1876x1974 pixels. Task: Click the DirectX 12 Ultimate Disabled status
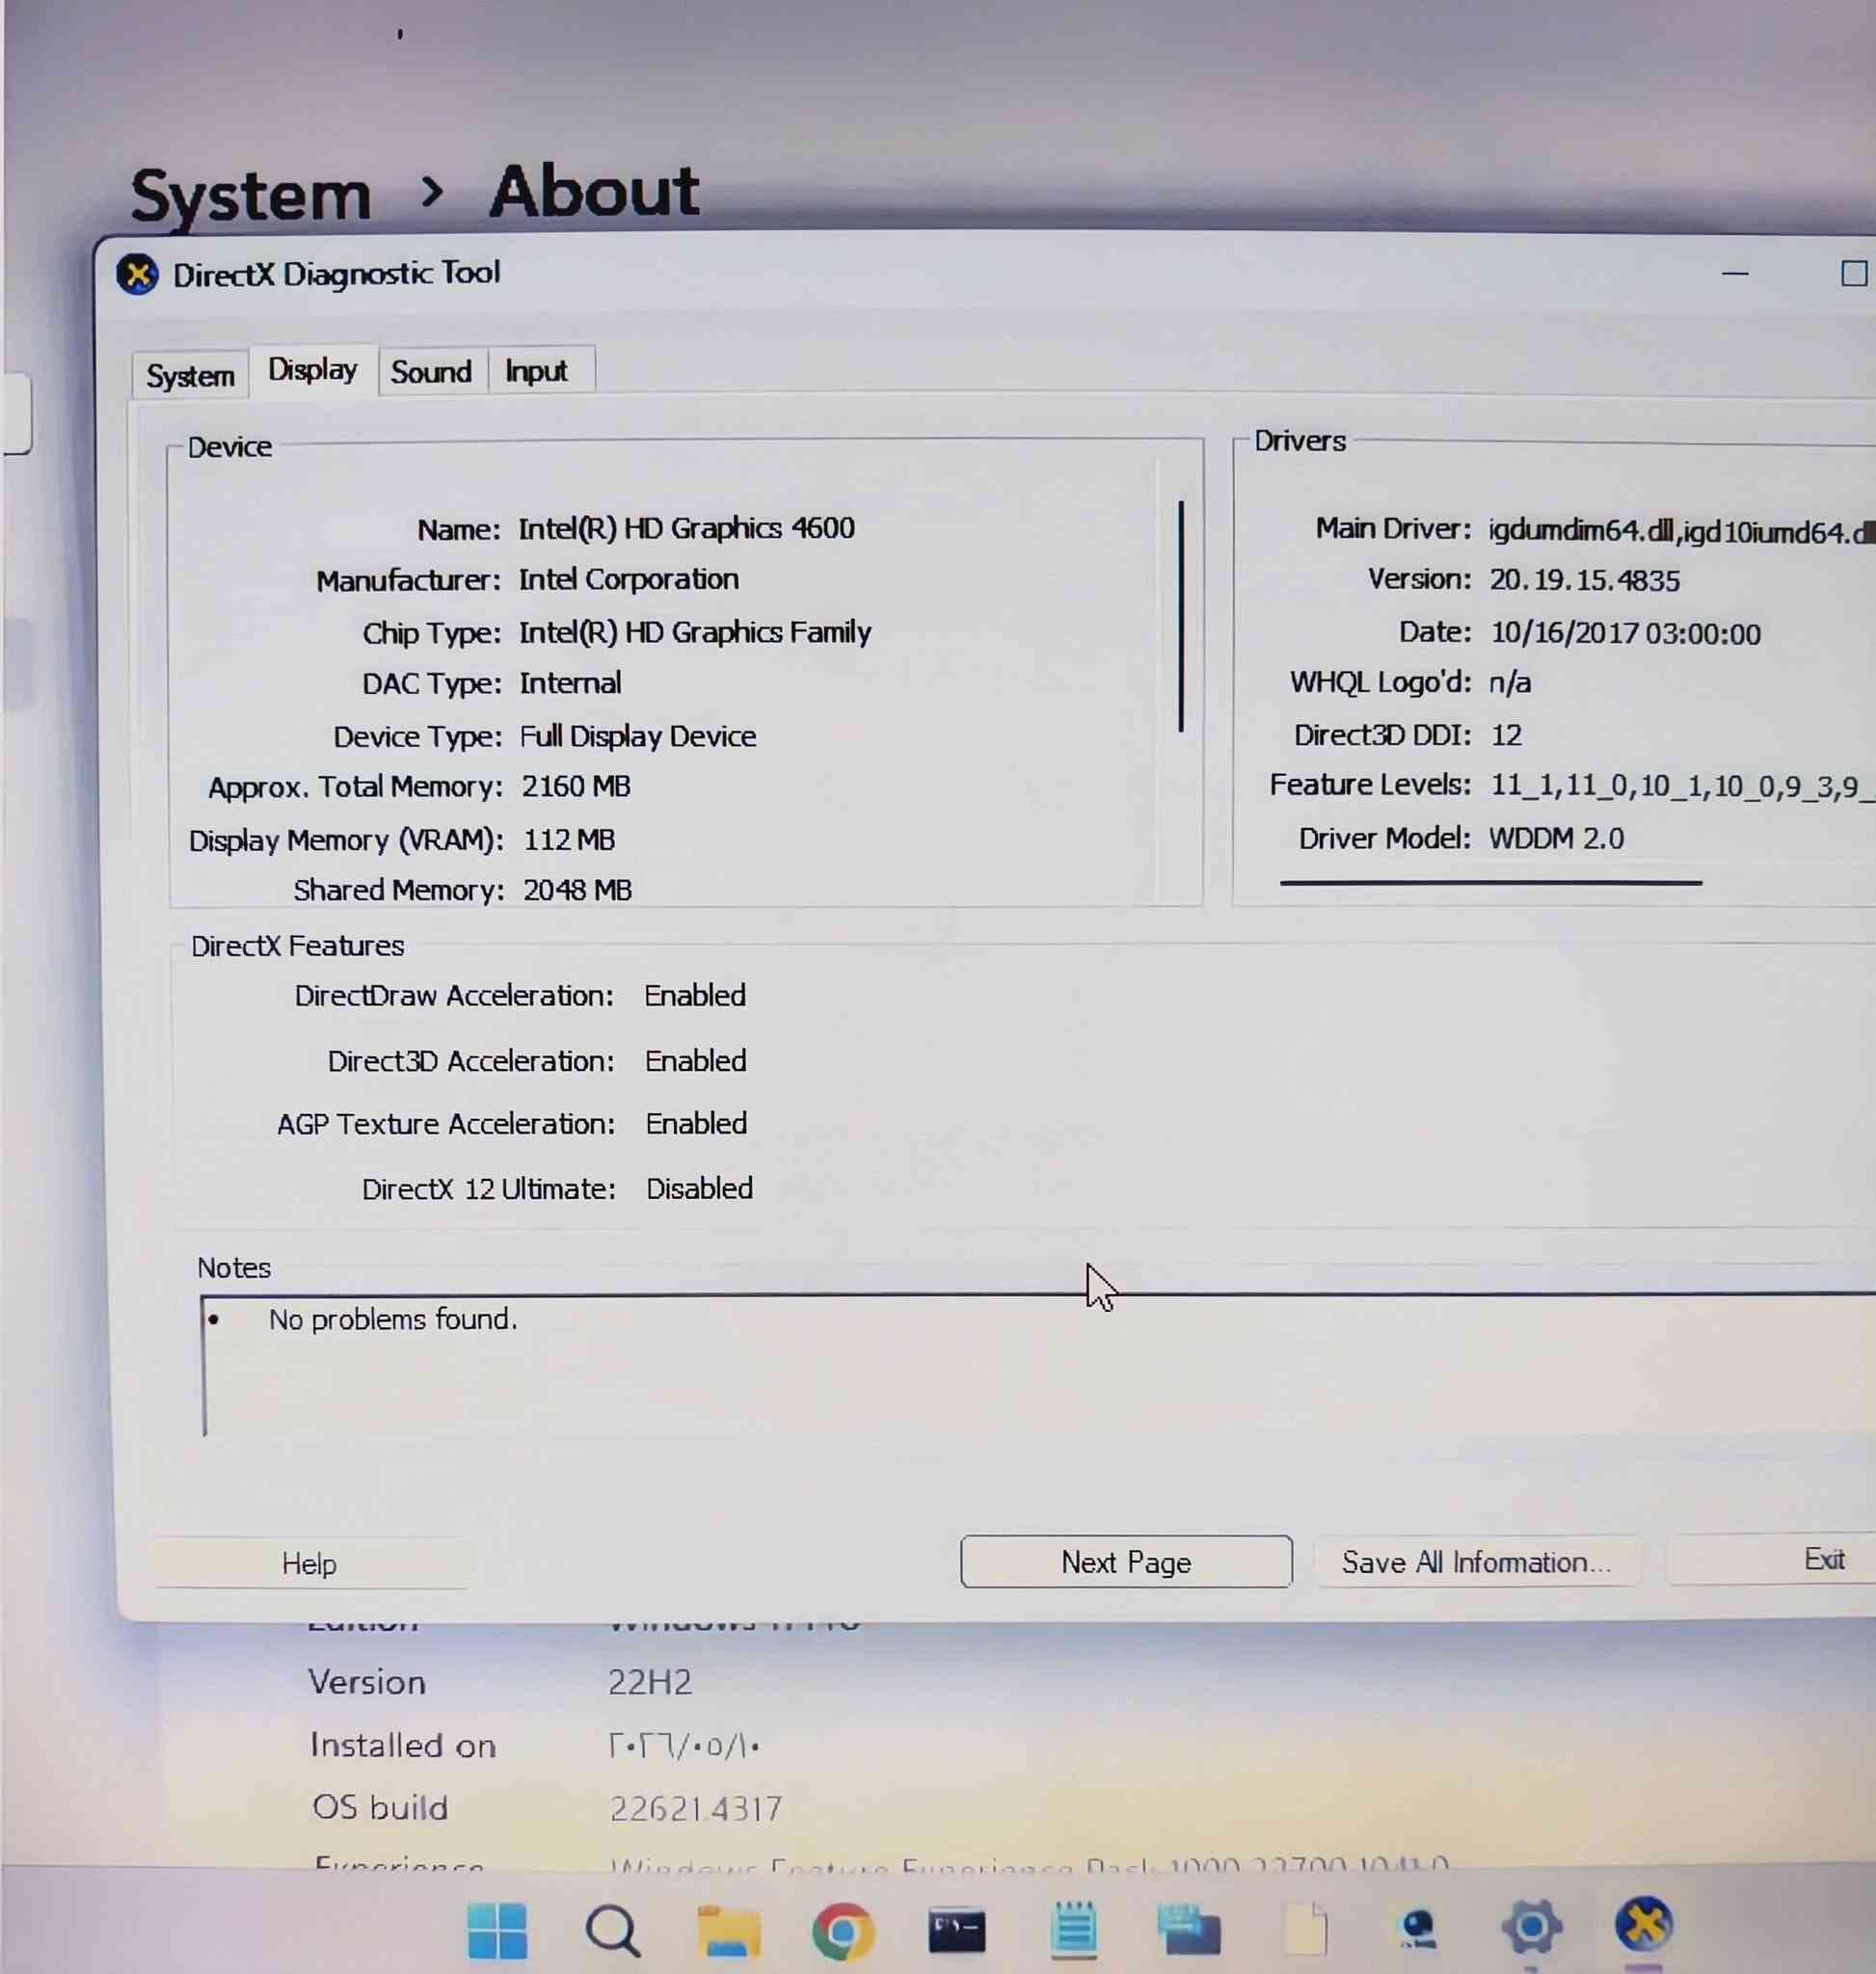coord(699,1188)
